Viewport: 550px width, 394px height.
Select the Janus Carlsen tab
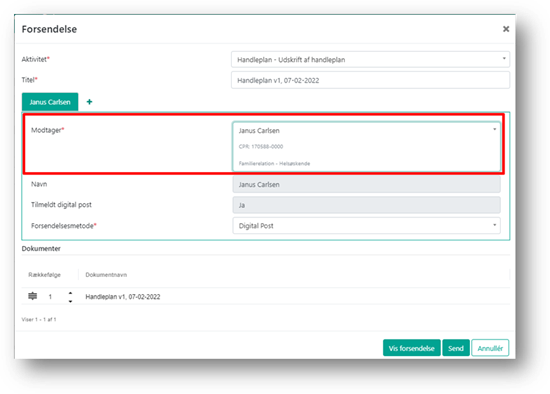50,102
